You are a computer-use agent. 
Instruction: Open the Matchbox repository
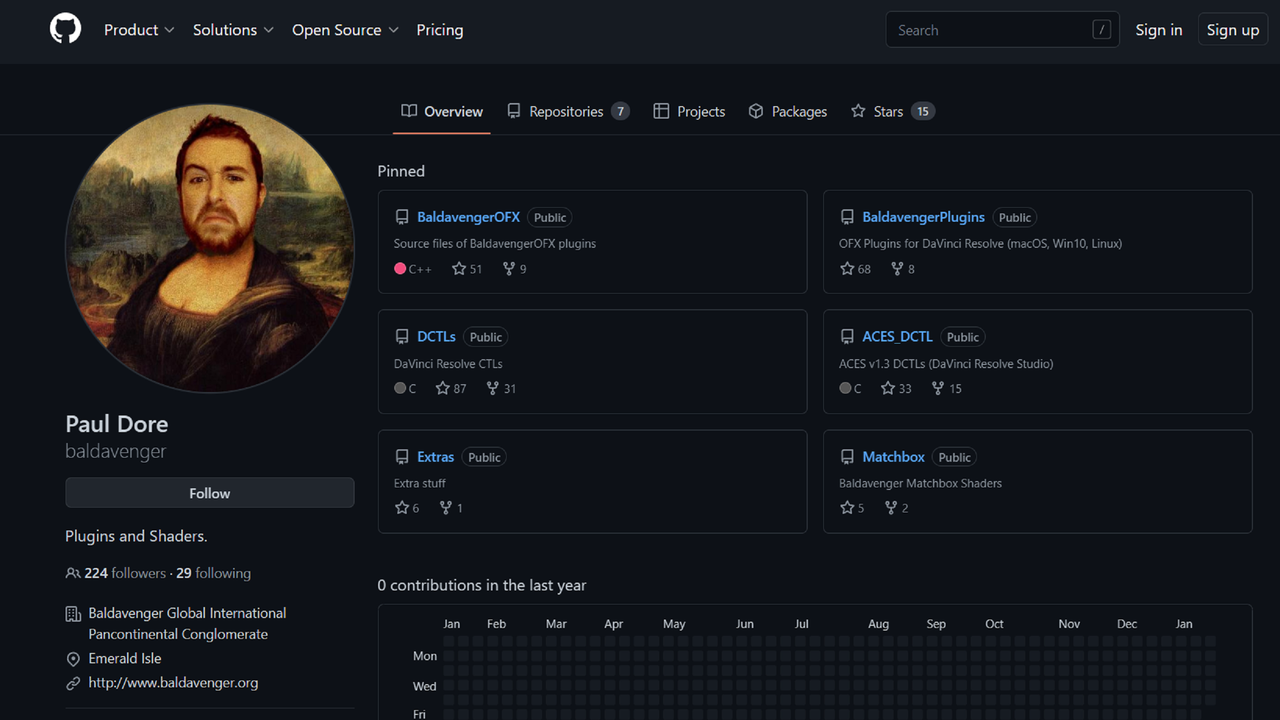click(894, 457)
